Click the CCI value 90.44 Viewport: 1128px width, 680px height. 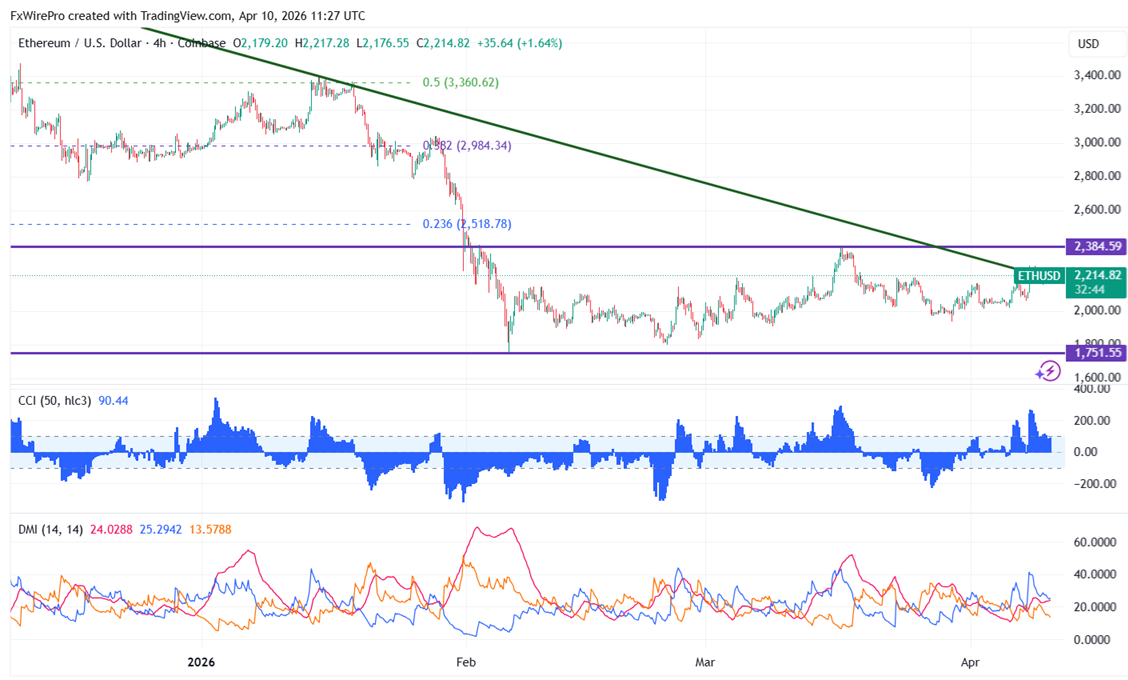point(113,401)
